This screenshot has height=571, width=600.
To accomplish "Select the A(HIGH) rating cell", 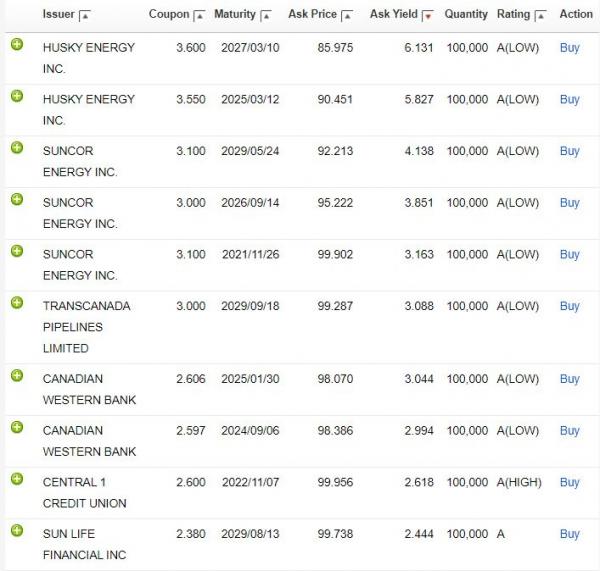I will tap(519, 482).
